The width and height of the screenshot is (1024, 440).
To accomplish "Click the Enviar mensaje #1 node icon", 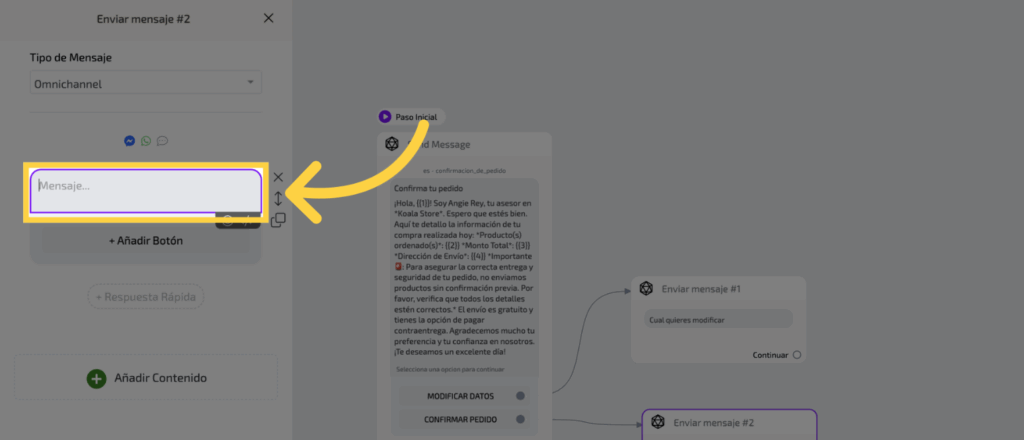I will pos(646,289).
